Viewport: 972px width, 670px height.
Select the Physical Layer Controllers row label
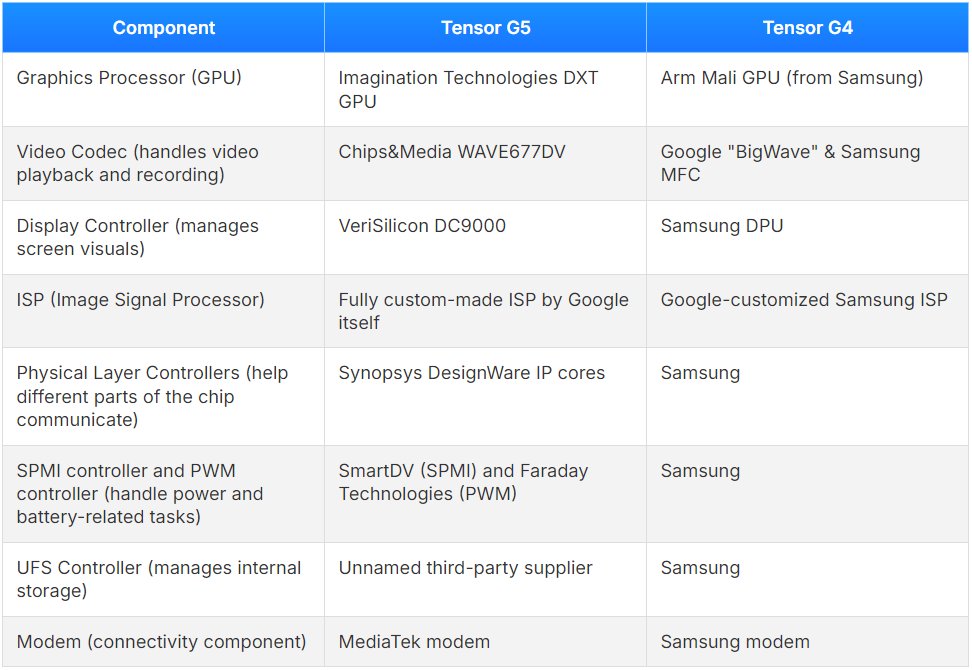(x=152, y=396)
